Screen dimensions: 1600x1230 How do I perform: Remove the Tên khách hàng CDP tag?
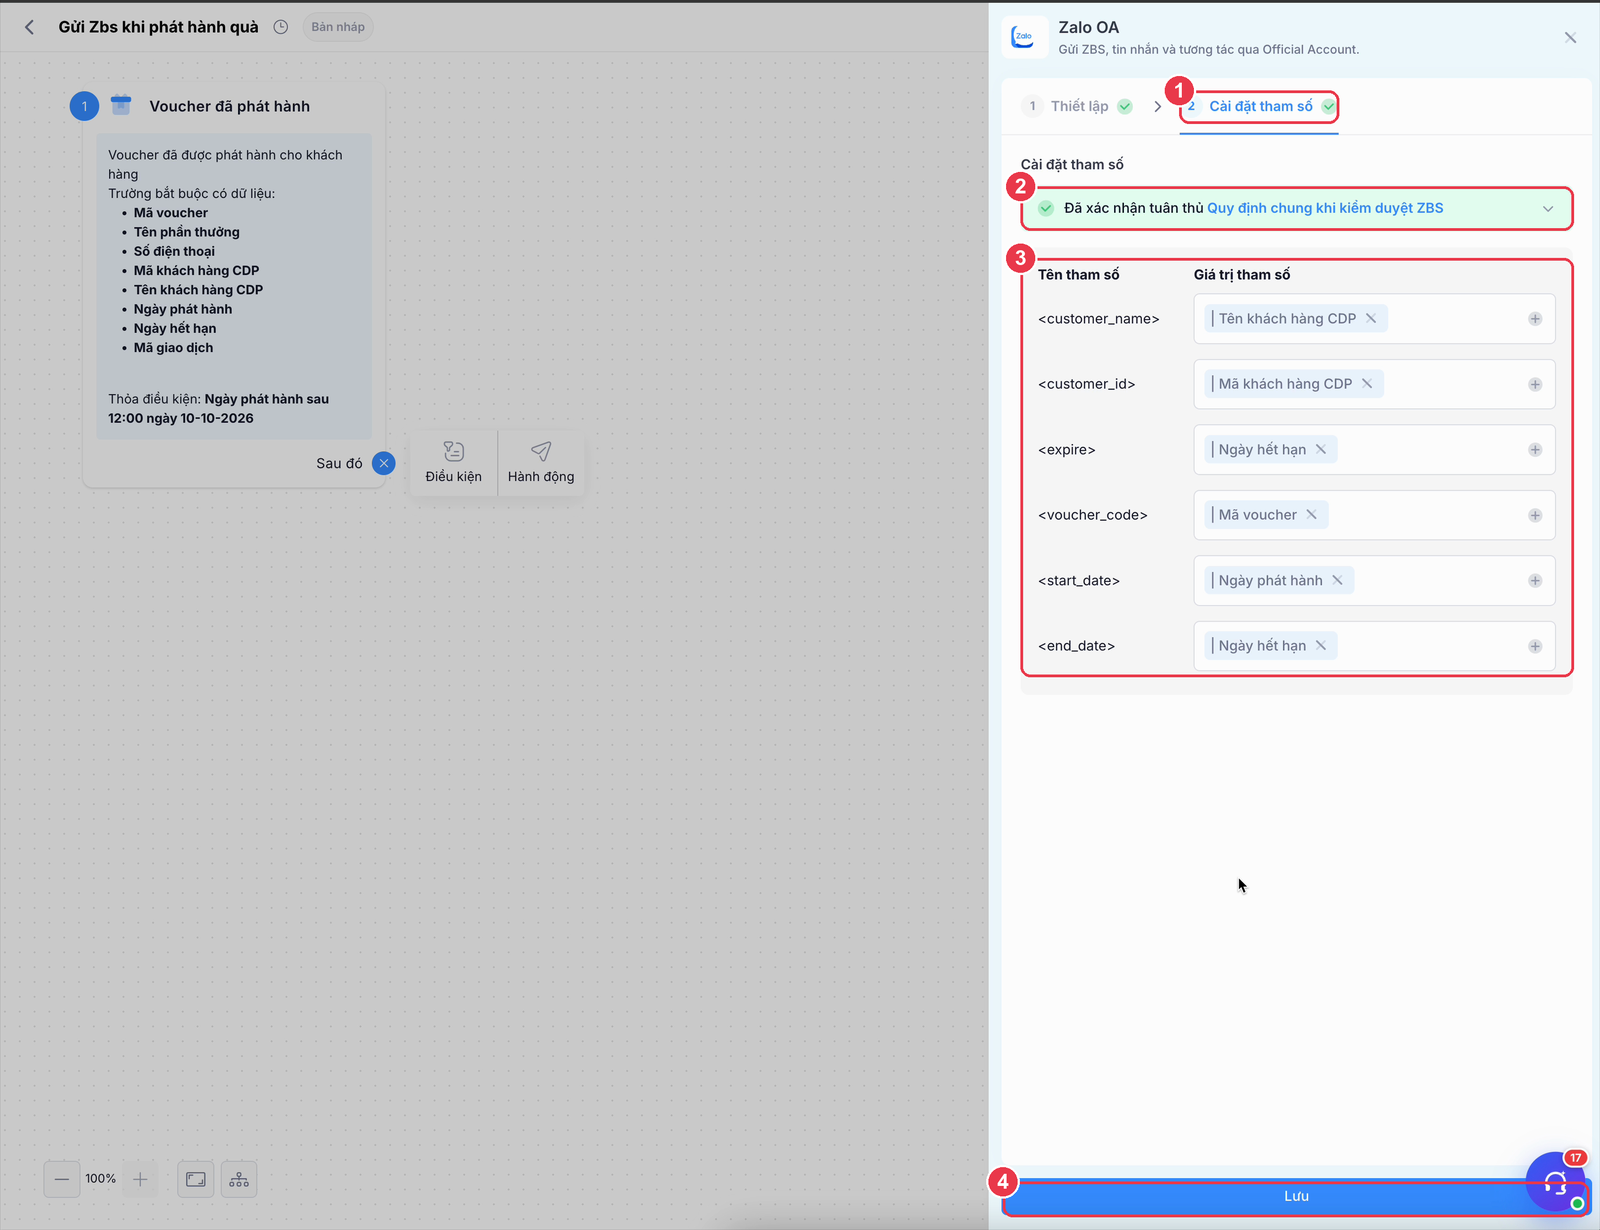tap(1371, 319)
